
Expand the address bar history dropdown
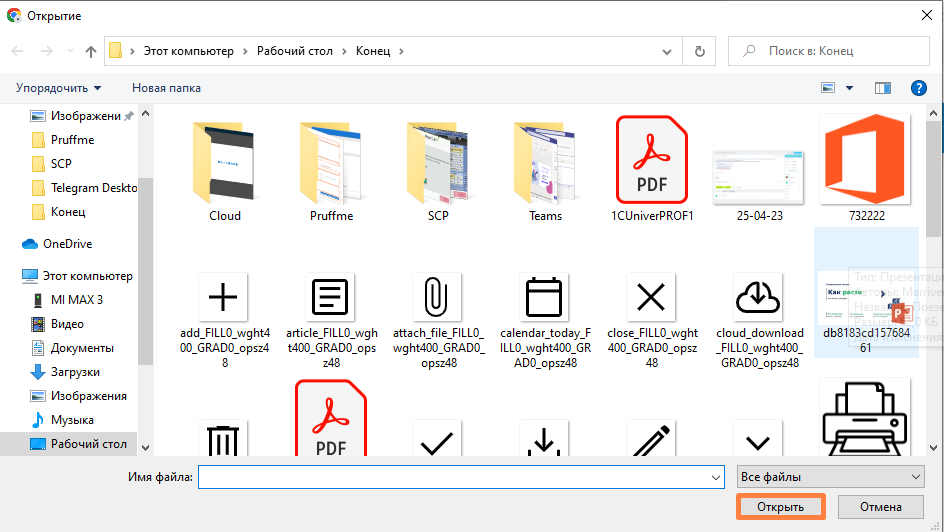[669, 51]
